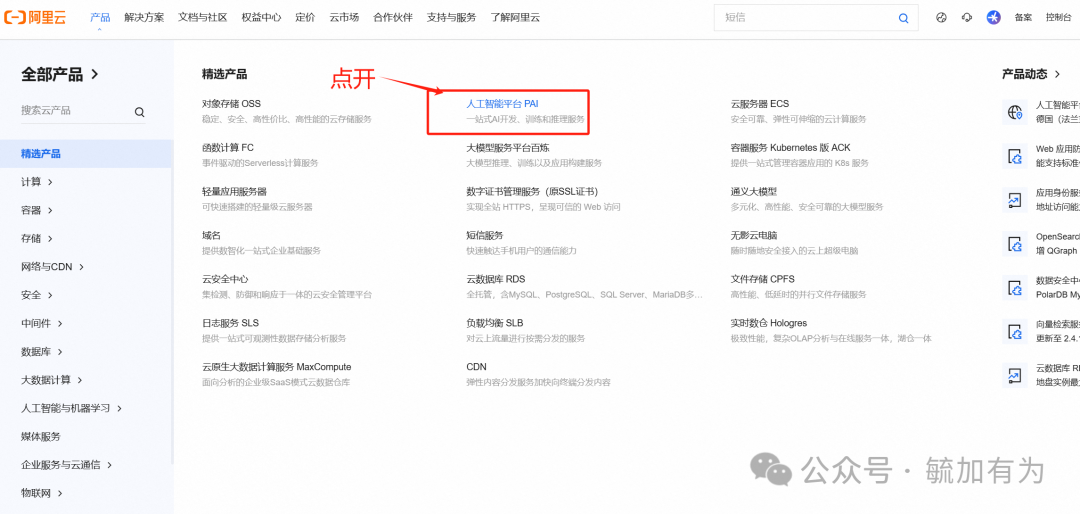
Task: Open 对象存储 OSS product
Action: [x=231, y=104]
